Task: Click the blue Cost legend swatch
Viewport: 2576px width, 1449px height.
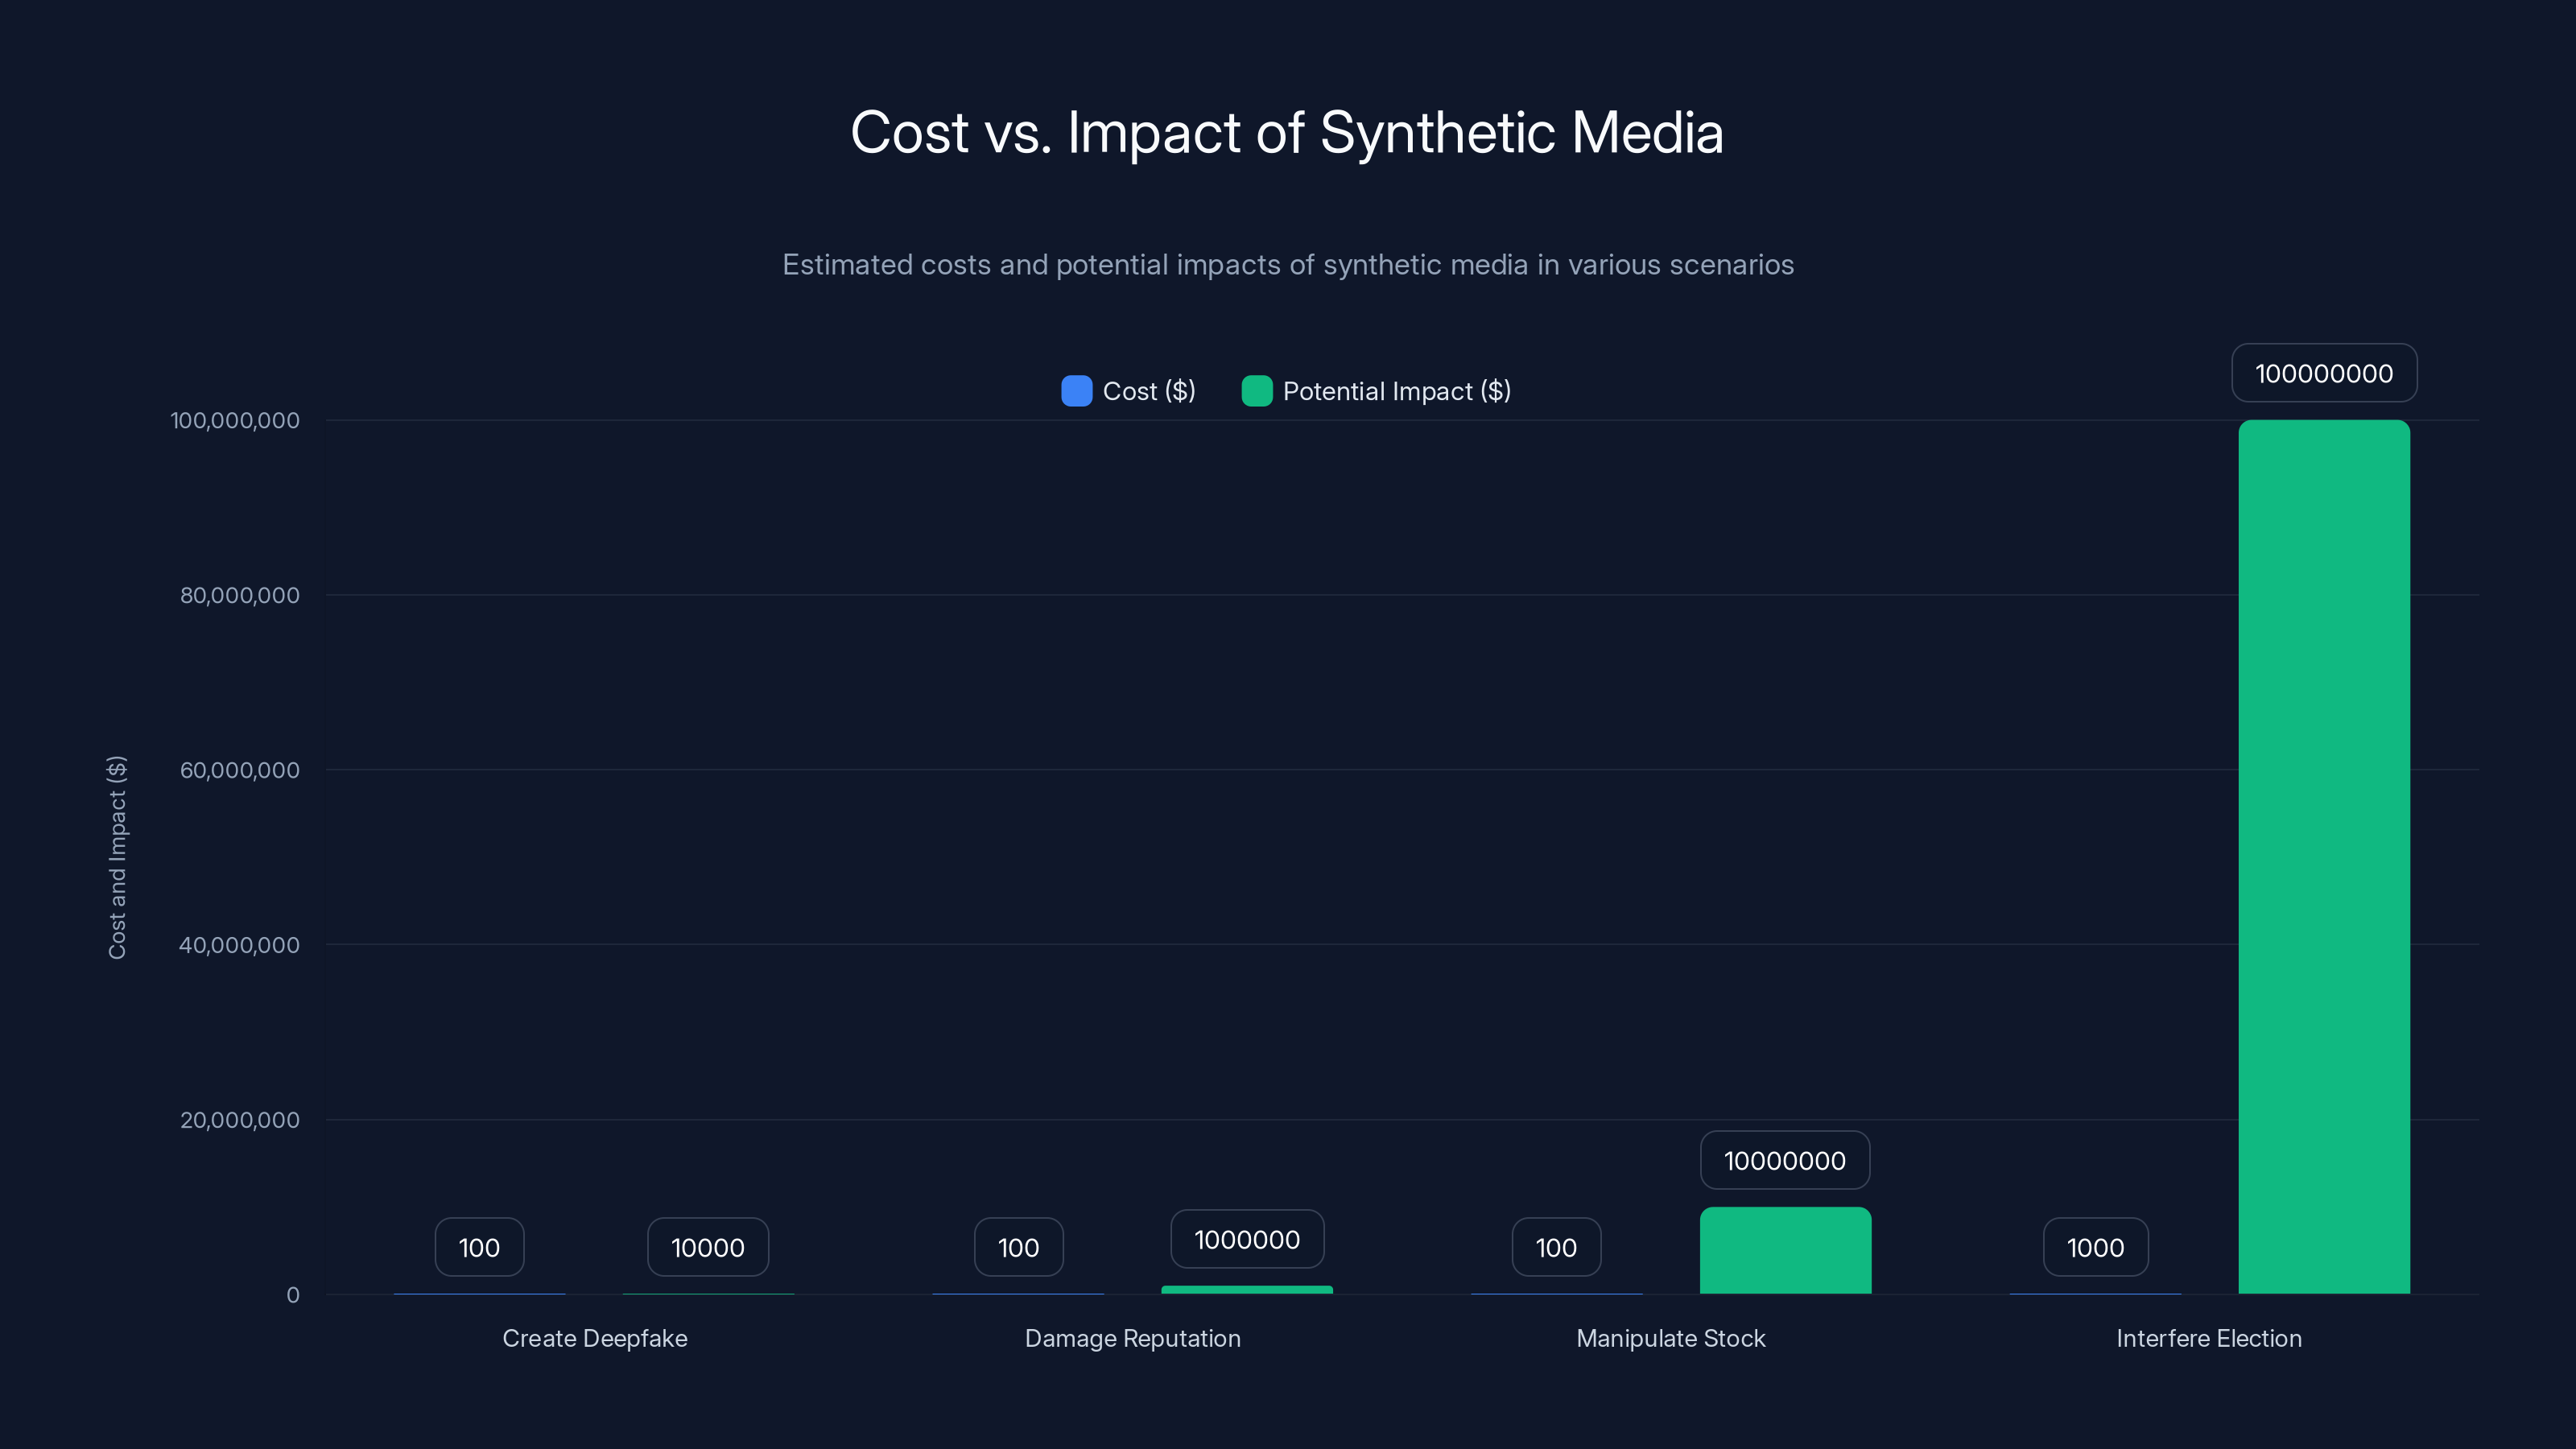Action: (x=1076, y=391)
